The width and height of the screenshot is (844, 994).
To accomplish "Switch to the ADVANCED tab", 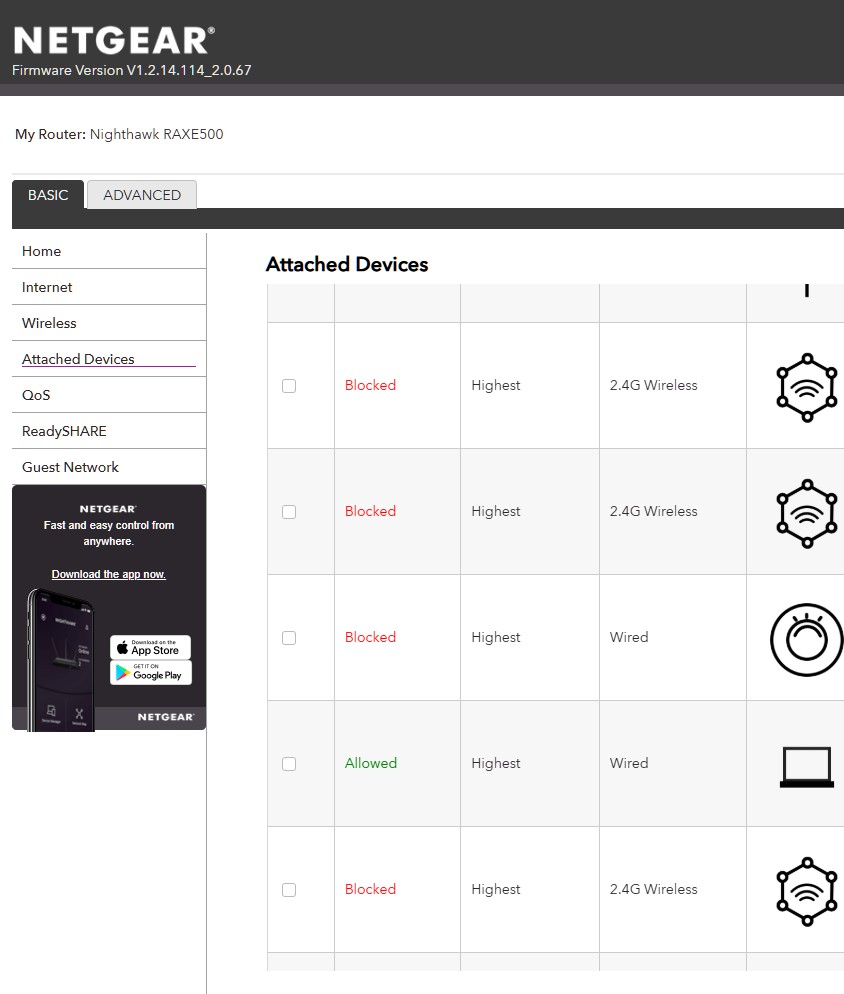I will point(142,195).
